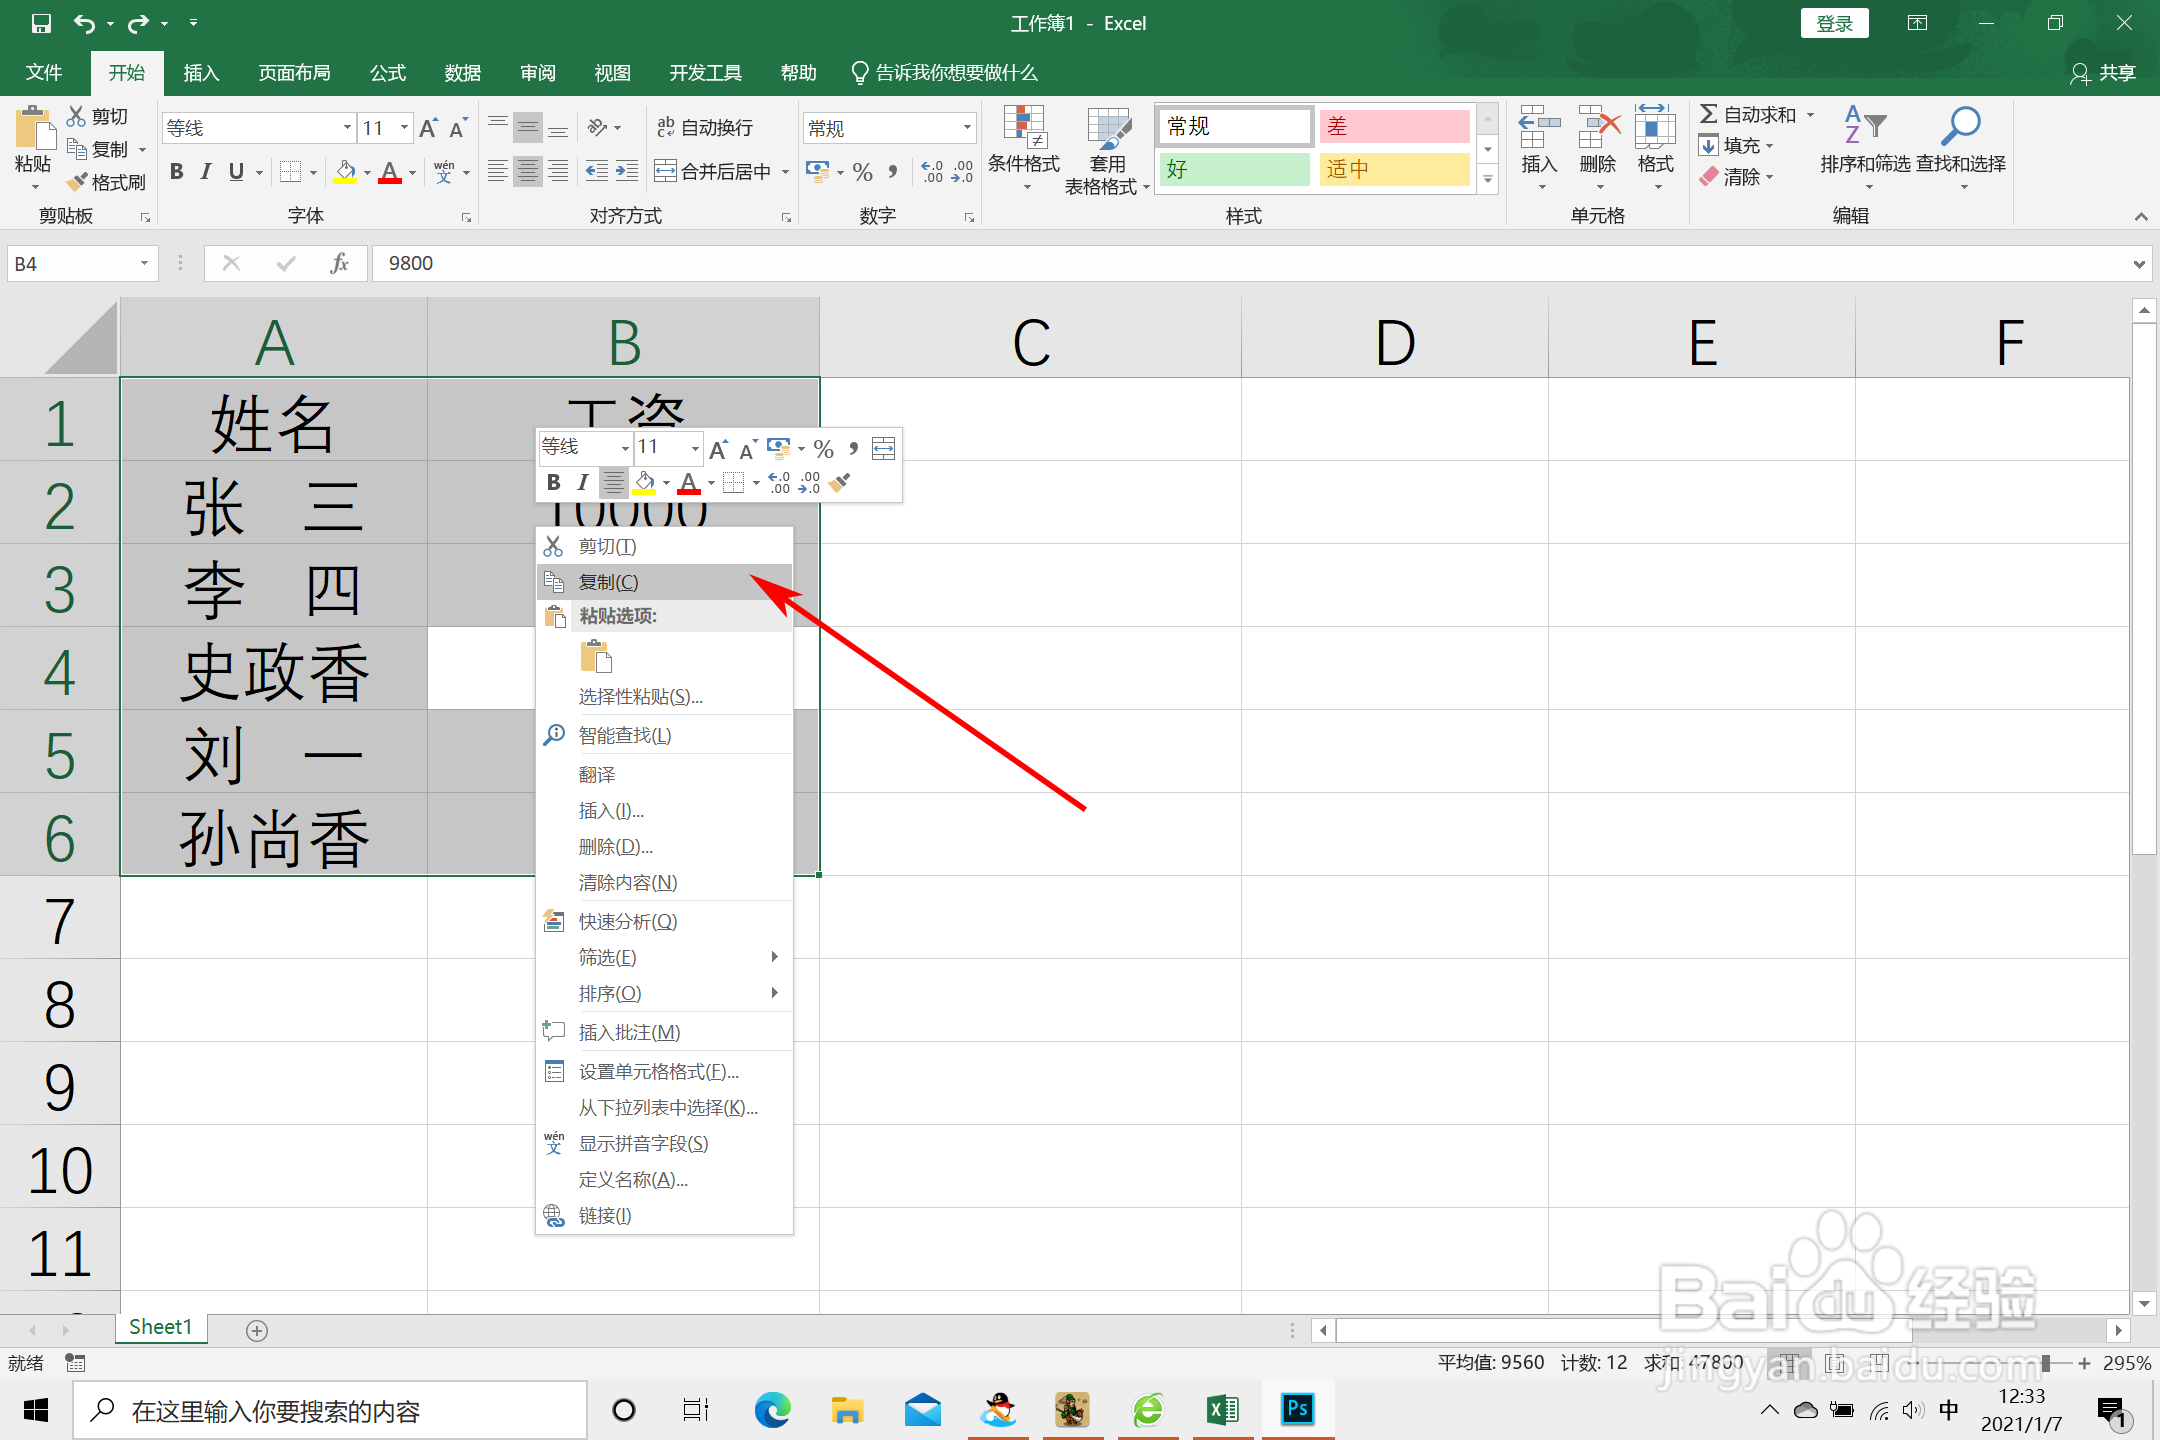The width and height of the screenshot is (2160, 1440).
Task: Toggle Wrap Text (自动换行)
Action: click(705, 127)
